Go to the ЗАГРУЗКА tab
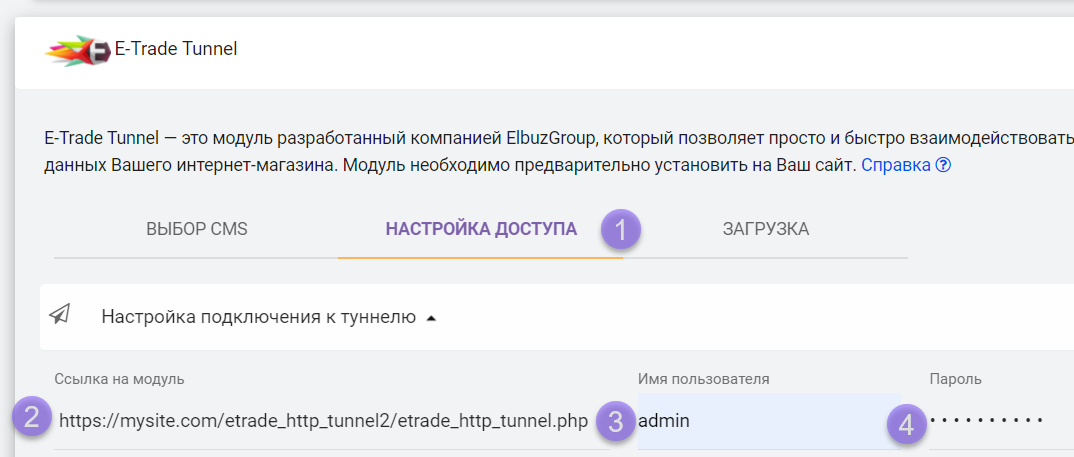The image size is (1074, 457). pyautogui.click(x=765, y=229)
